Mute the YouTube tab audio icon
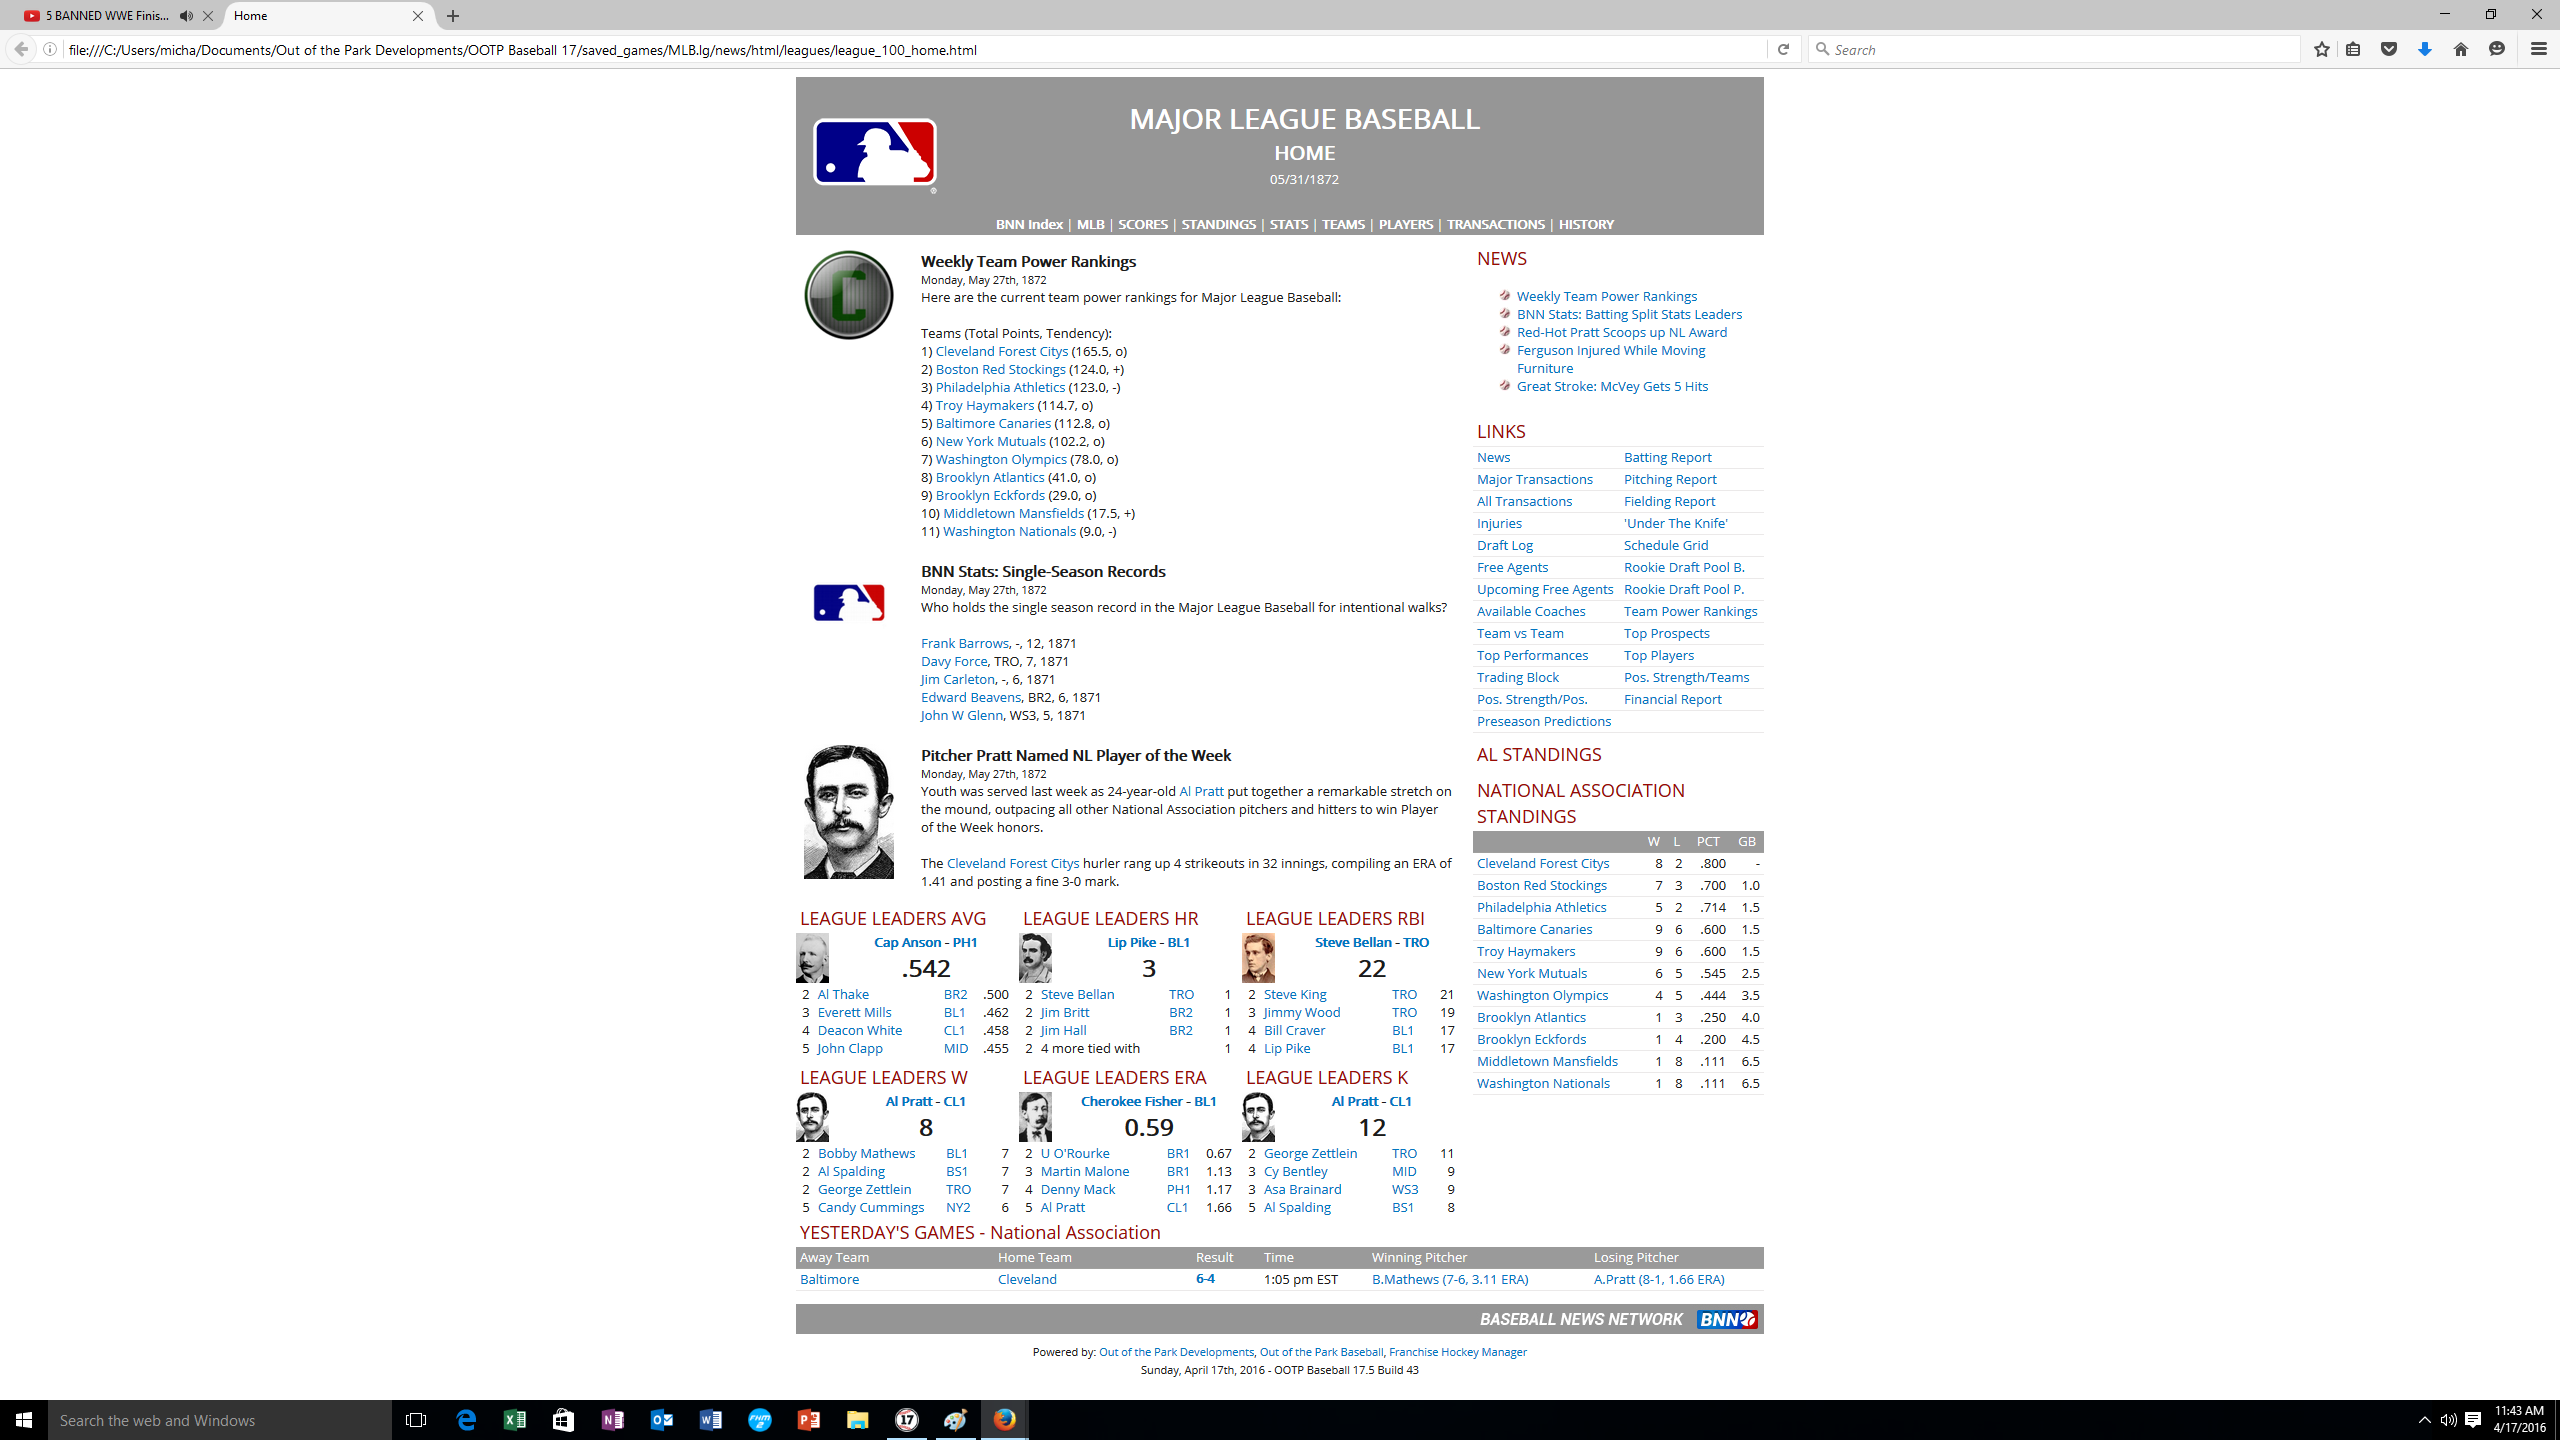 click(x=186, y=16)
